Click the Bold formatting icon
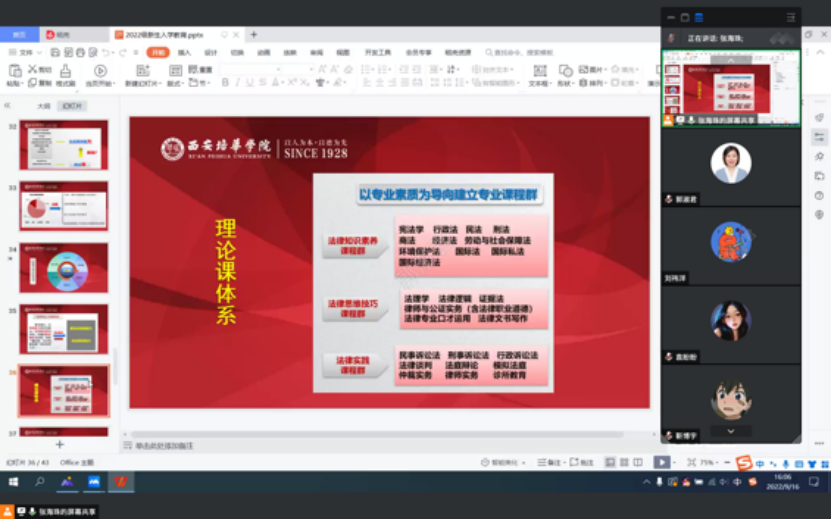 point(226,83)
